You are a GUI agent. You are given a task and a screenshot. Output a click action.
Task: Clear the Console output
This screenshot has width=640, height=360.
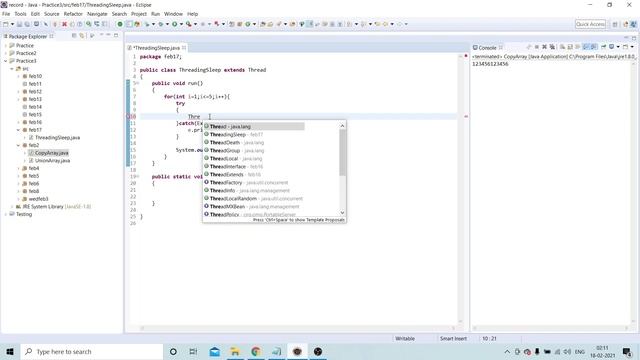[x=562, y=47]
